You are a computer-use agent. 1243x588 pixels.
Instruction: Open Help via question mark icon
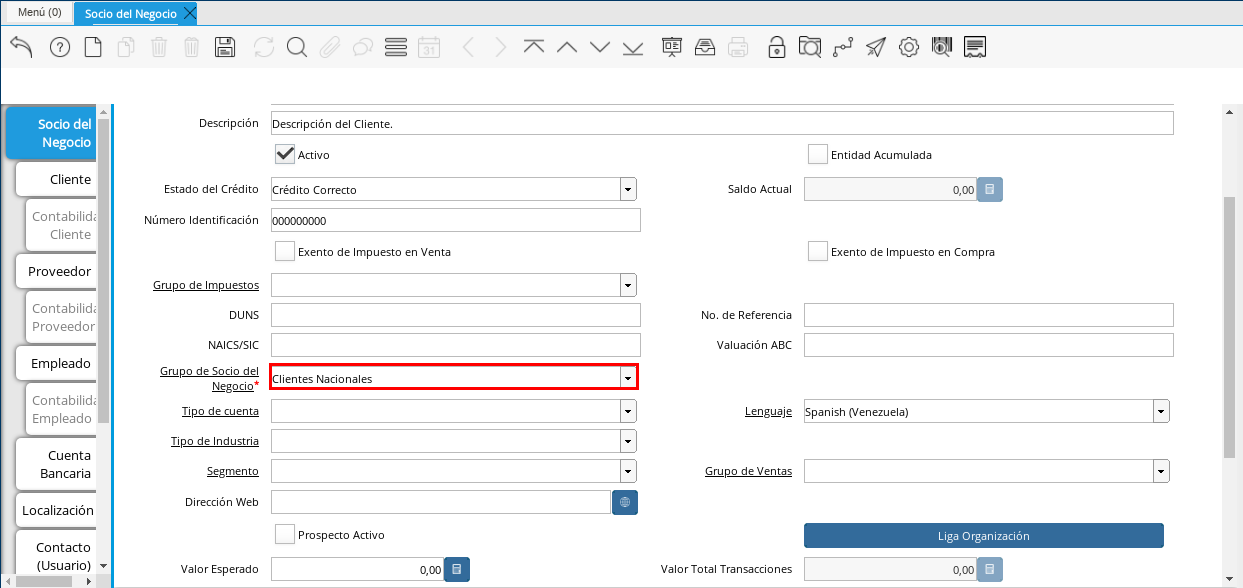60,47
